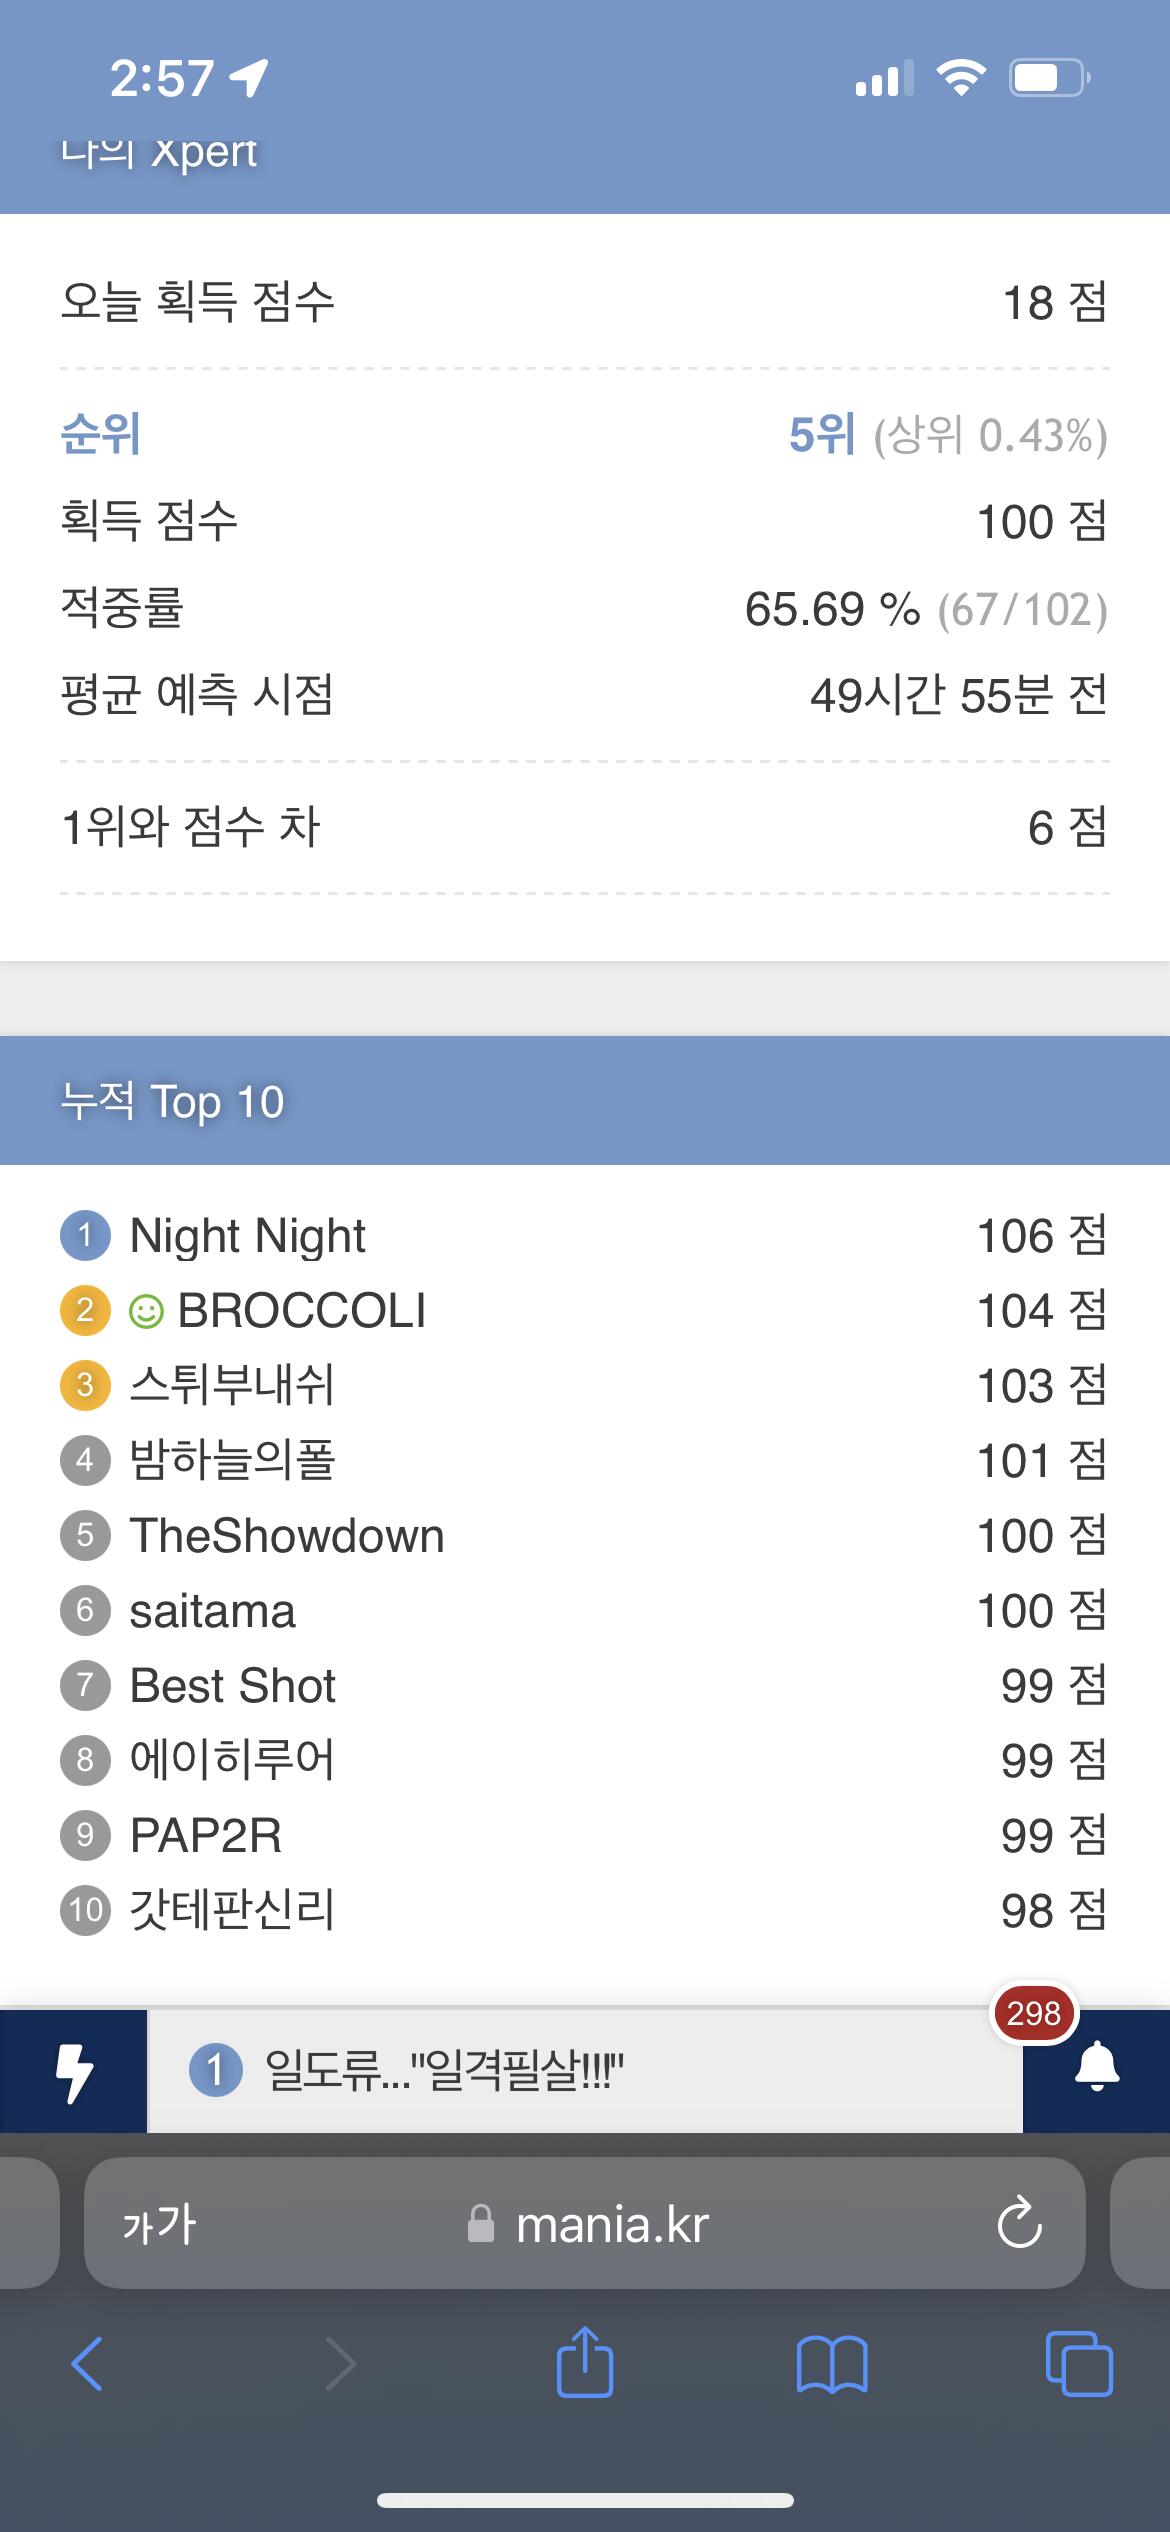The image size is (1170, 2532).
Task: Tap the 누적 Top 10 header
Action: (172, 1101)
